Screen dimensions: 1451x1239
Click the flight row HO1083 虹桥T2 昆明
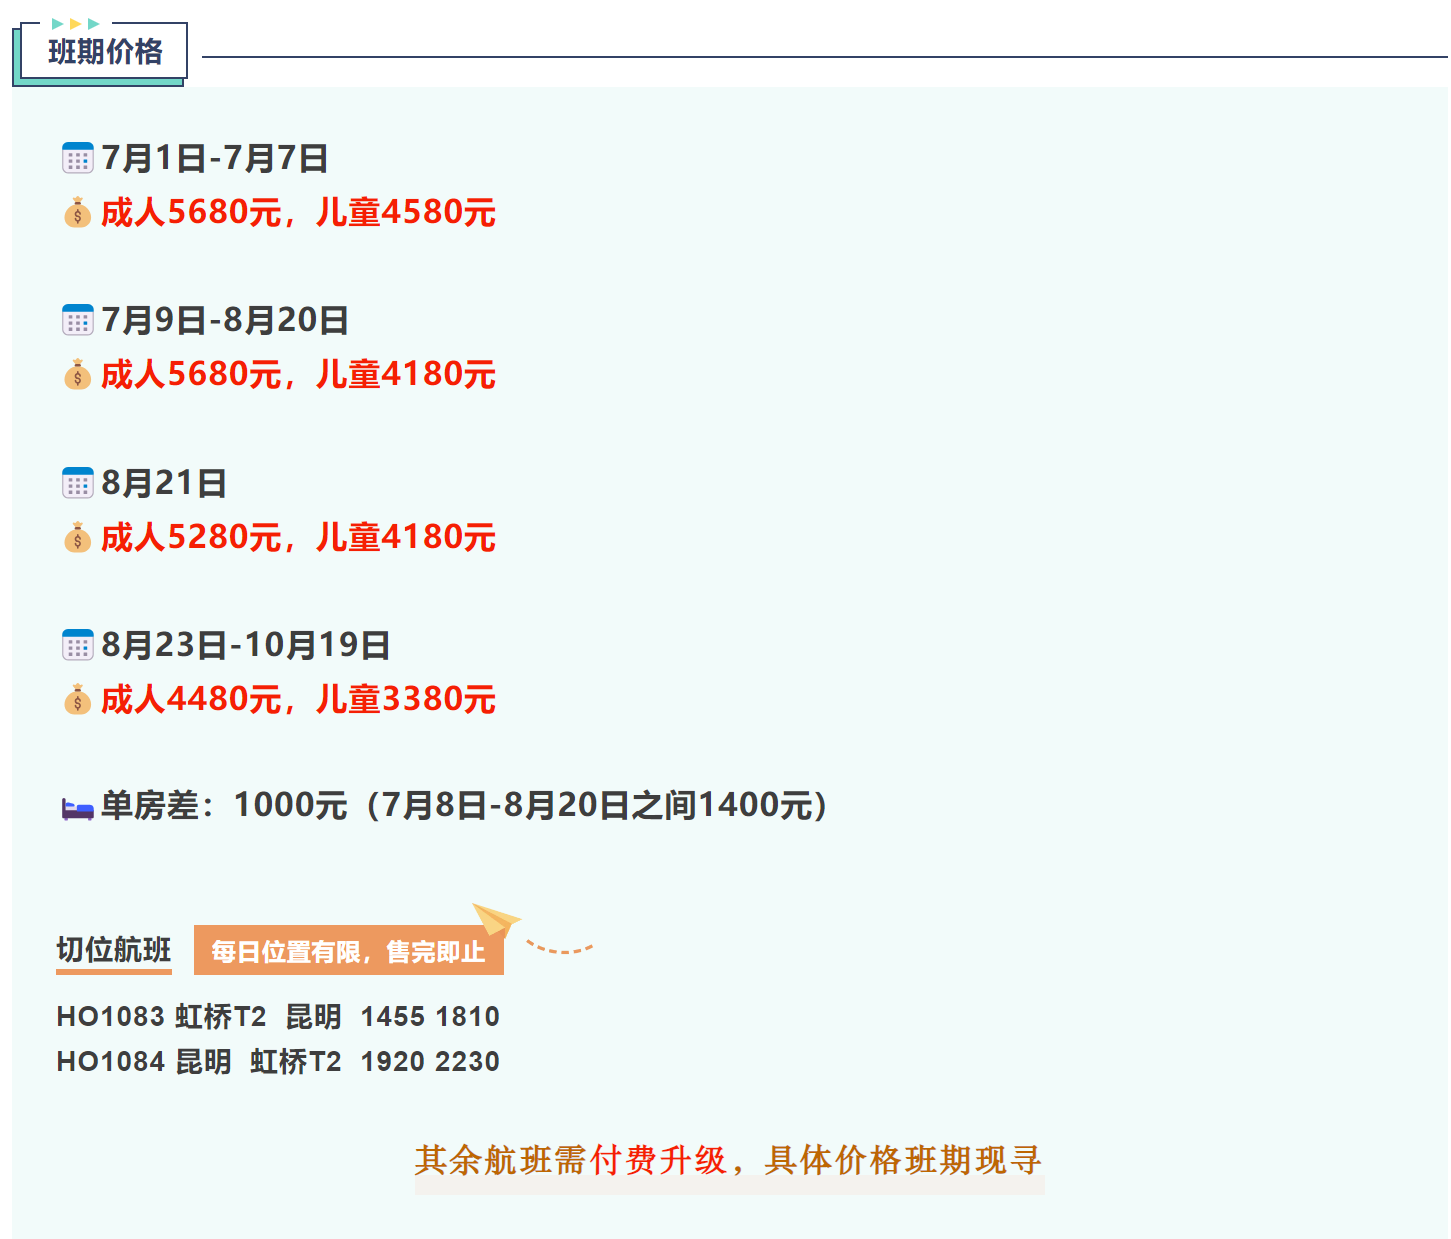[278, 1017]
